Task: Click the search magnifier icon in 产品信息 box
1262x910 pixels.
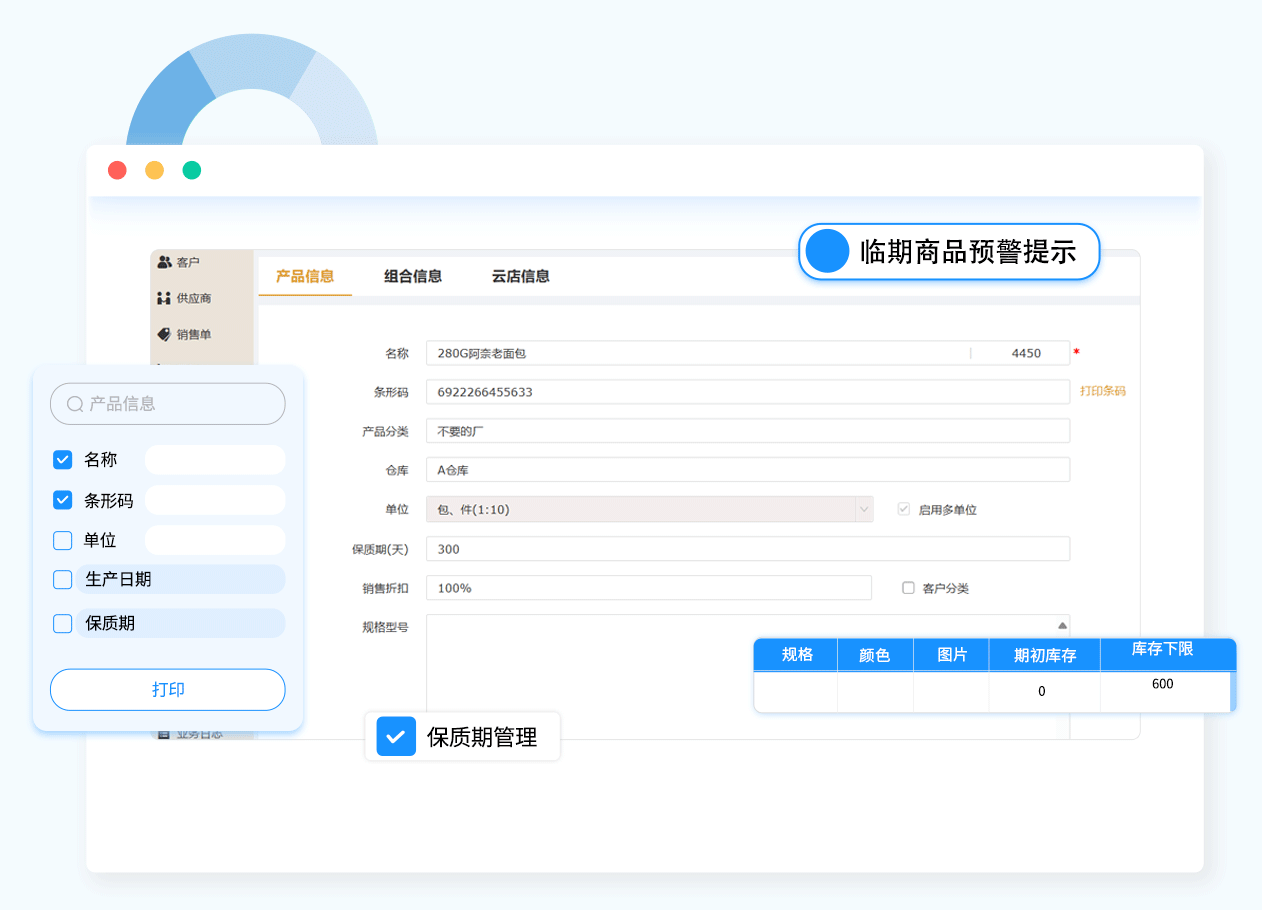Action: coord(75,404)
